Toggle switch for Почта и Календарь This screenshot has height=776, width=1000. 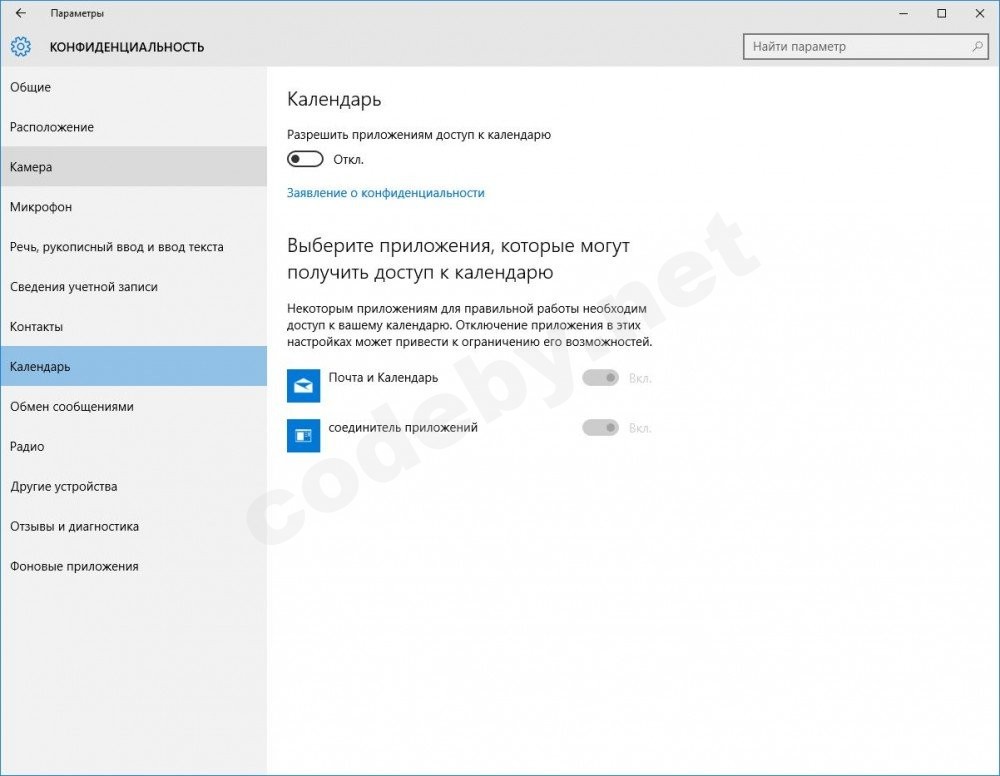tap(600, 377)
